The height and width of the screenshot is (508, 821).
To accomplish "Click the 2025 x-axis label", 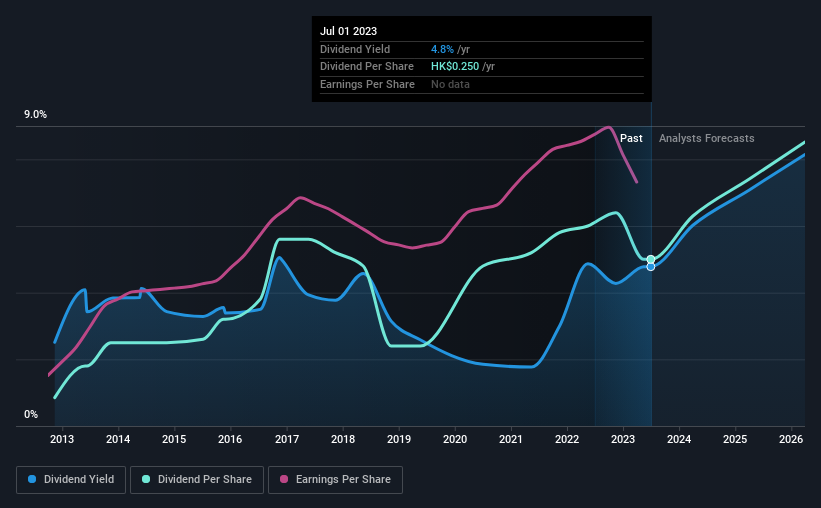I will click(x=735, y=439).
